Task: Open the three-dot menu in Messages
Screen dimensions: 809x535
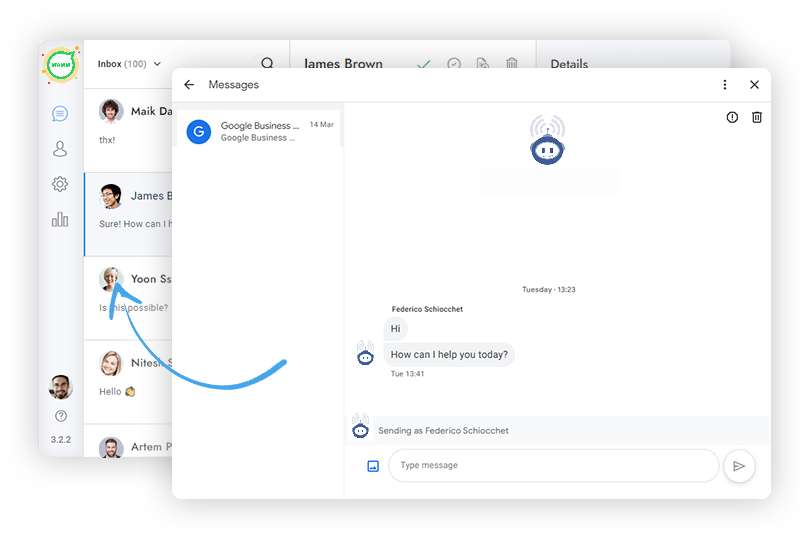Action: point(725,85)
